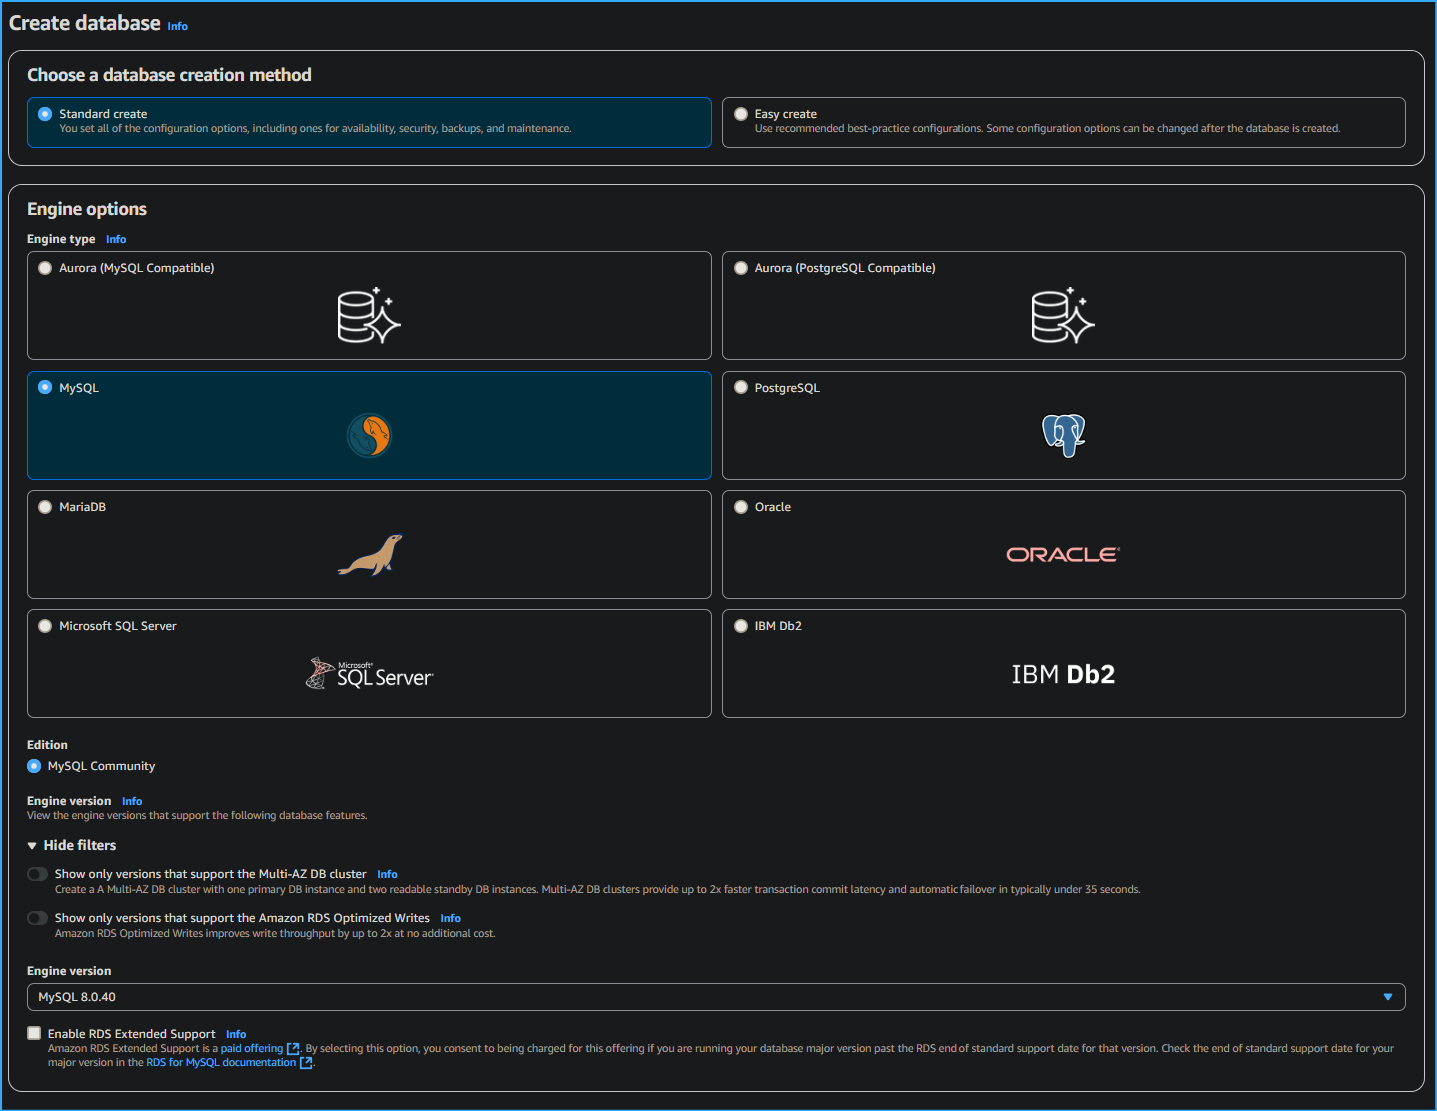The width and height of the screenshot is (1437, 1111).
Task: Click Info beside the Engine type label
Action: click(115, 239)
